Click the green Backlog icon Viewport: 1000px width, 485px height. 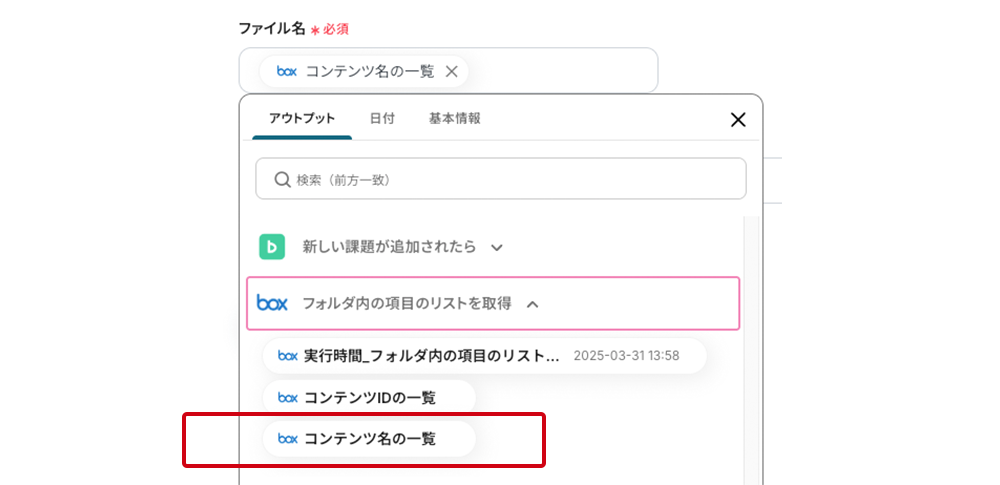pyautogui.click(x=272, y=246)
